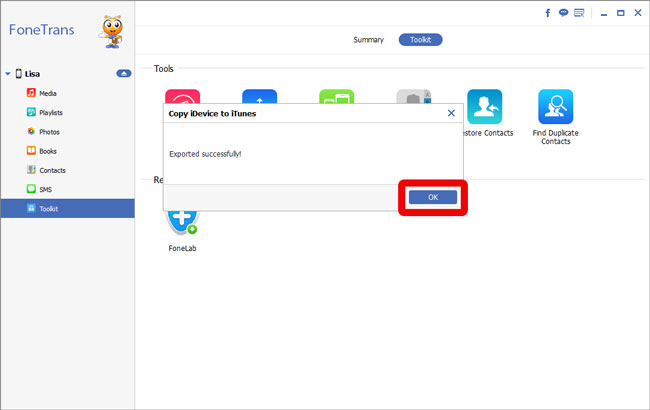Click the Contacts address book icon
Screen dimensions: 650x410
(x=31, y=169)
